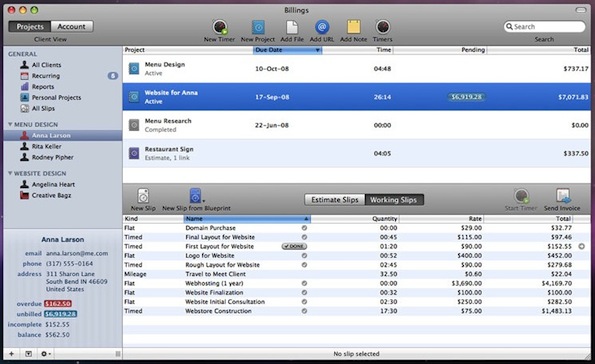Click pending $6,919.28 badge on Website for Anna
Image resolution: width=595 pixels, height=364 pixels.
tap(466, 97)
